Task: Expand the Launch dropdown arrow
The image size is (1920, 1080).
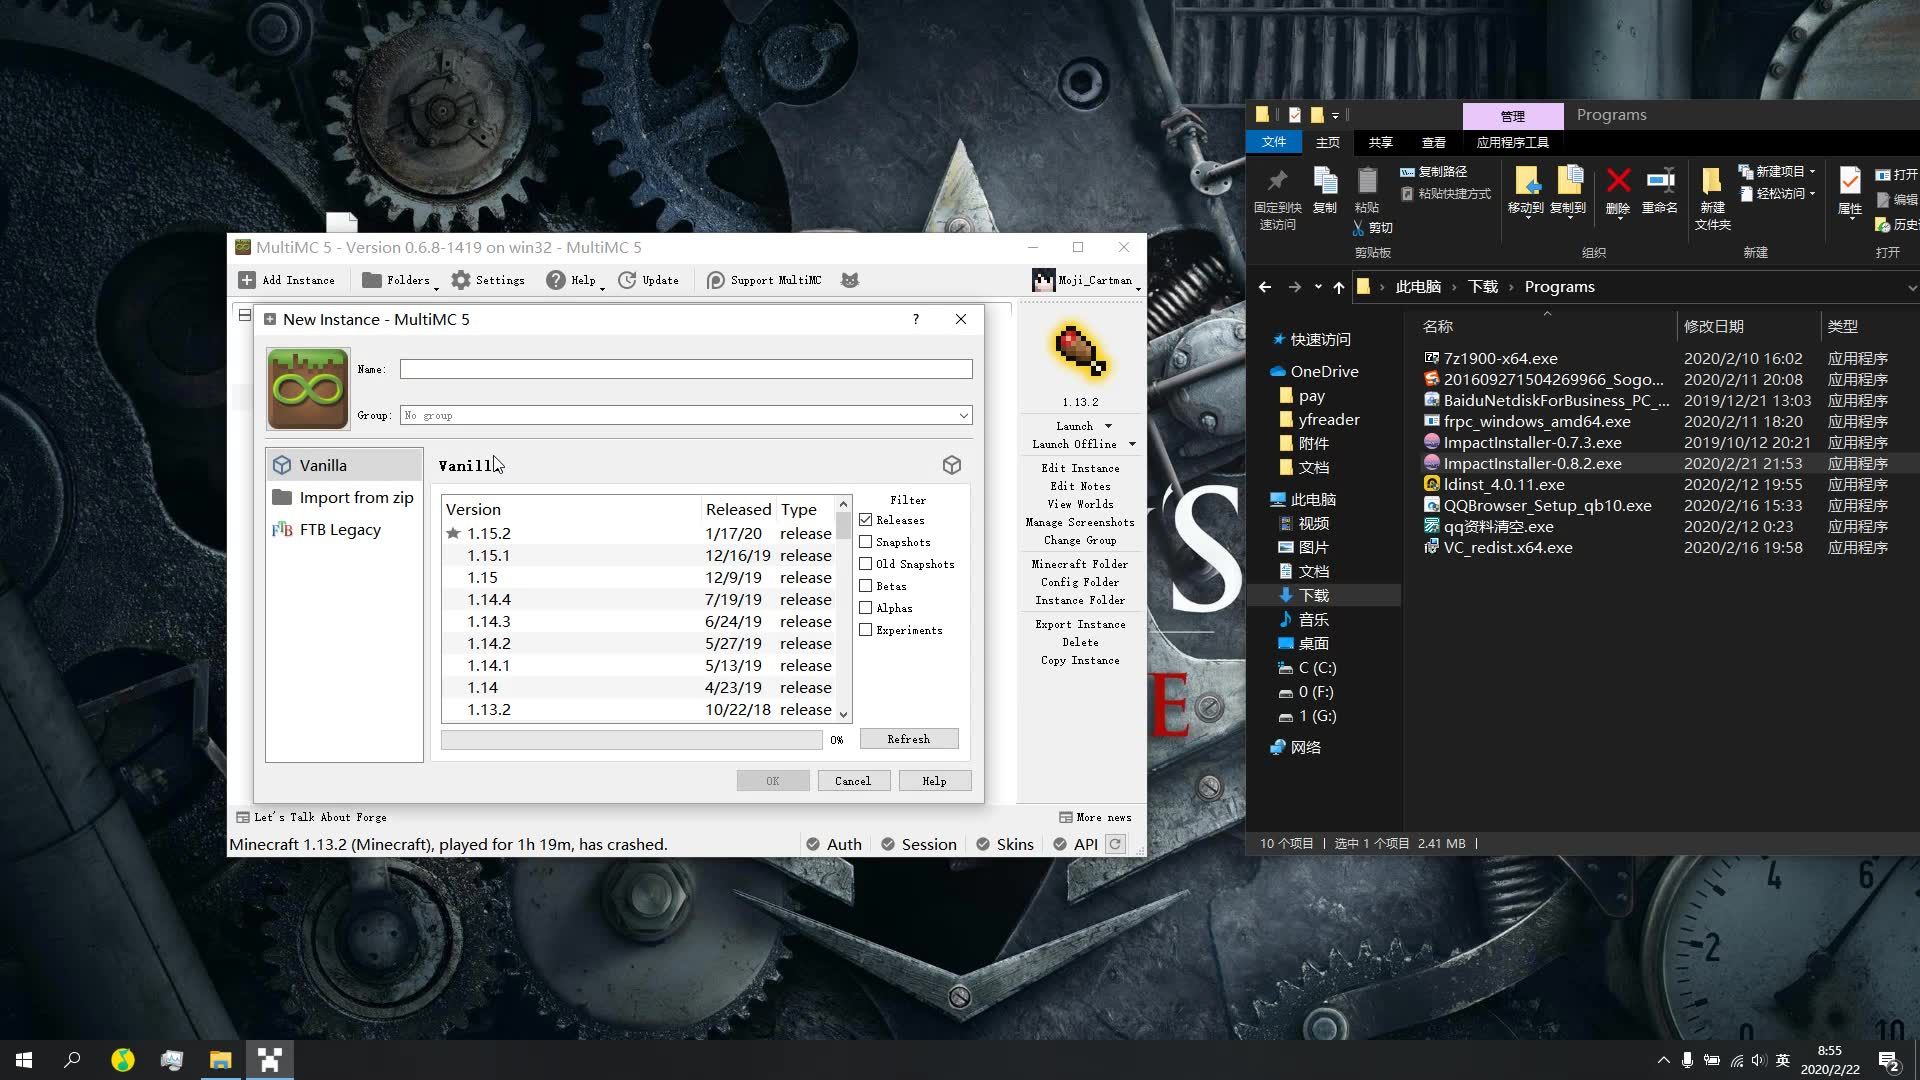Action: tap(1108, 426)
